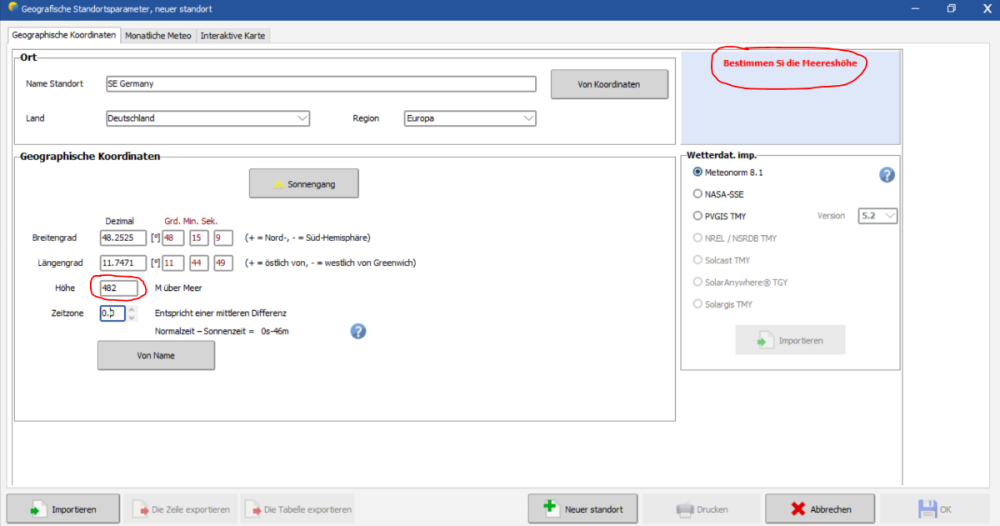This screenshot has height=526, width=1000.
Task: Increase the Zeitzone value with up arrow
Action: pyautogui.click(x=130, y=309)
